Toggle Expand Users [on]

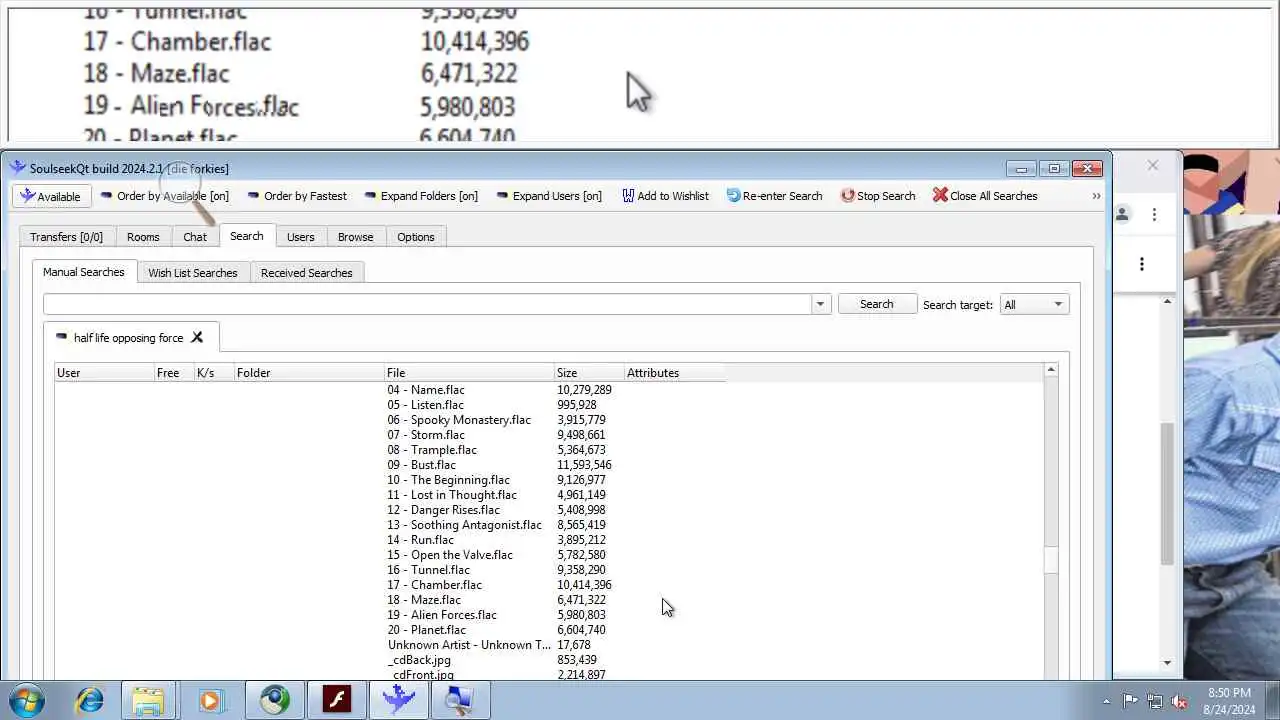click(549, 196)
